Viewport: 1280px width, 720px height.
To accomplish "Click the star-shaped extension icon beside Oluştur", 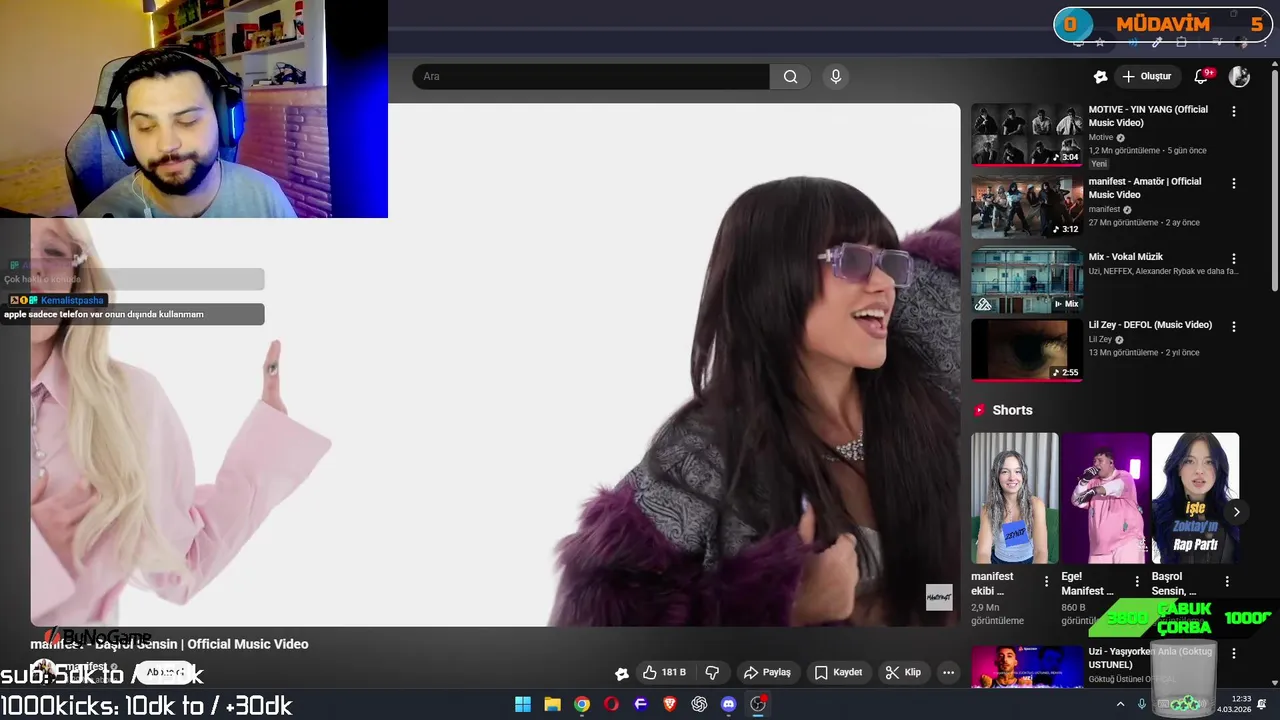I will click(1100, 77).
